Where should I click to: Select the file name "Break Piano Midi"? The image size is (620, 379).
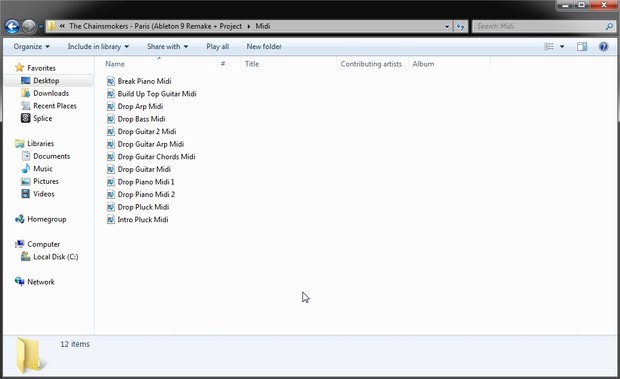(144, 81)
